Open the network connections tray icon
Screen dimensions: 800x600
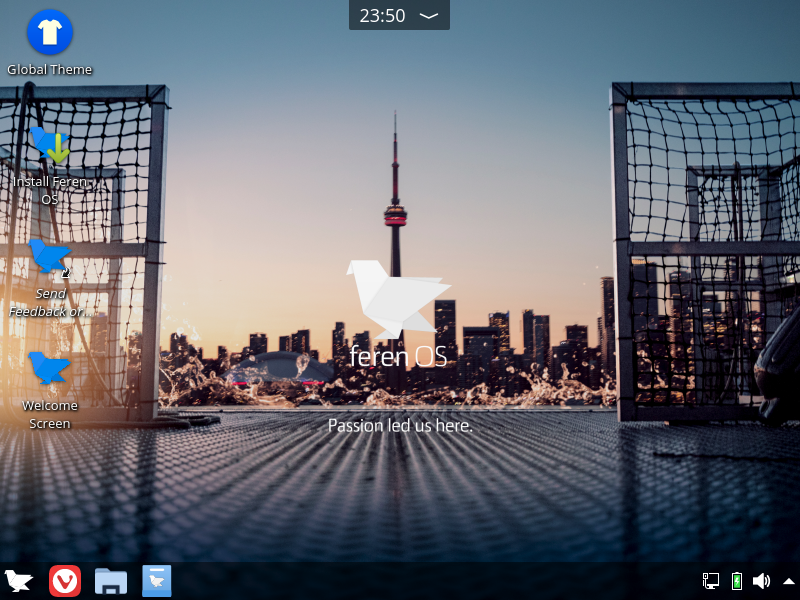click(710, 581)
